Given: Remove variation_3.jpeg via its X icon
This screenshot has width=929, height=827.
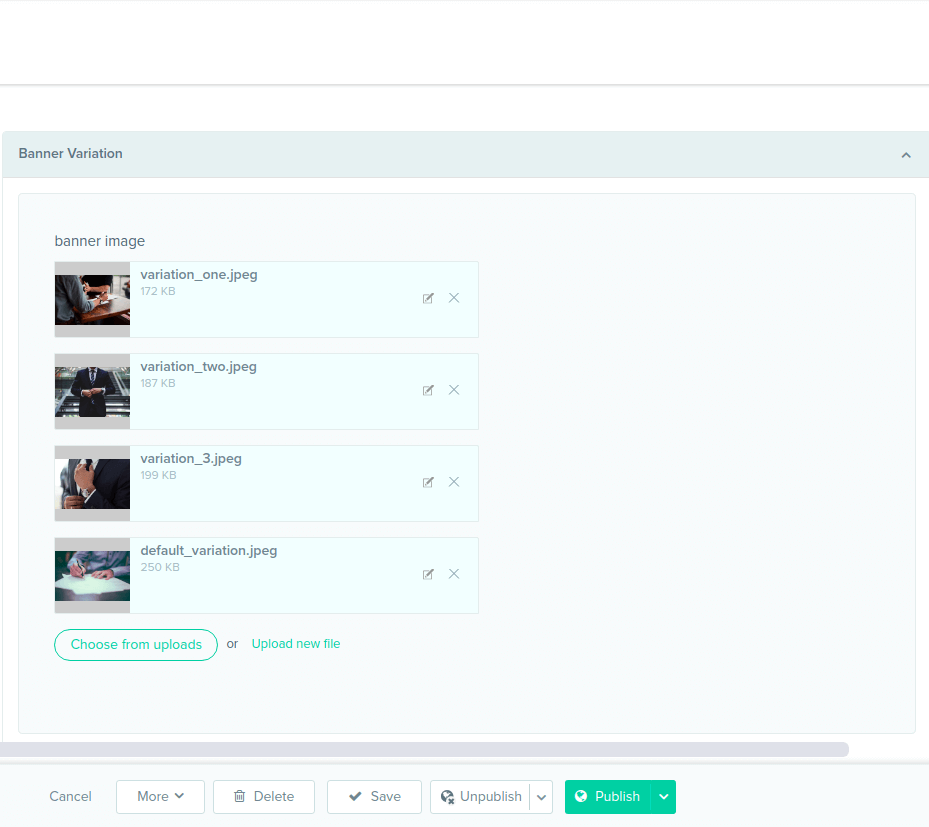Looking at the screenshot, I should coord(454,482).
